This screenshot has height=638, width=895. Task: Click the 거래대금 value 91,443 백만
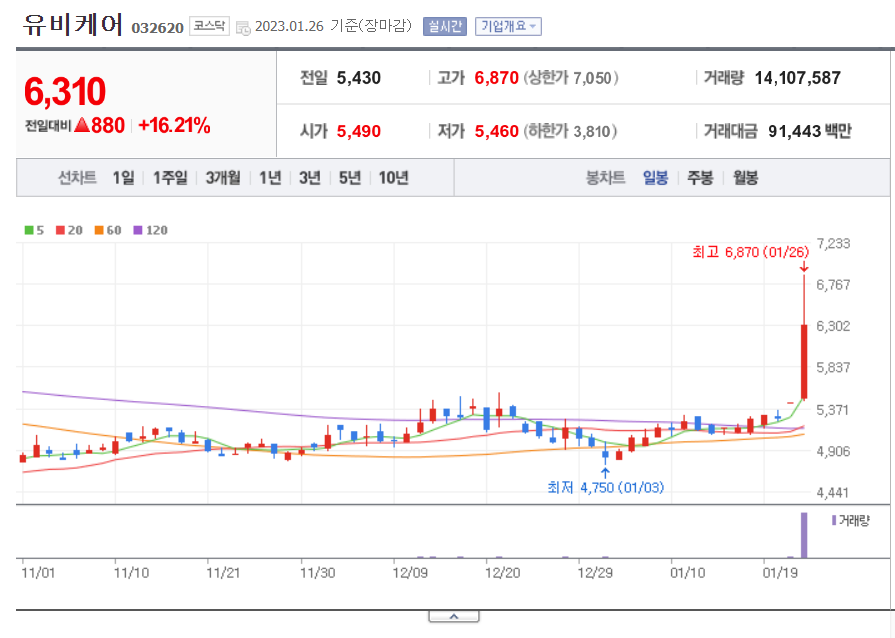[809, 132]
